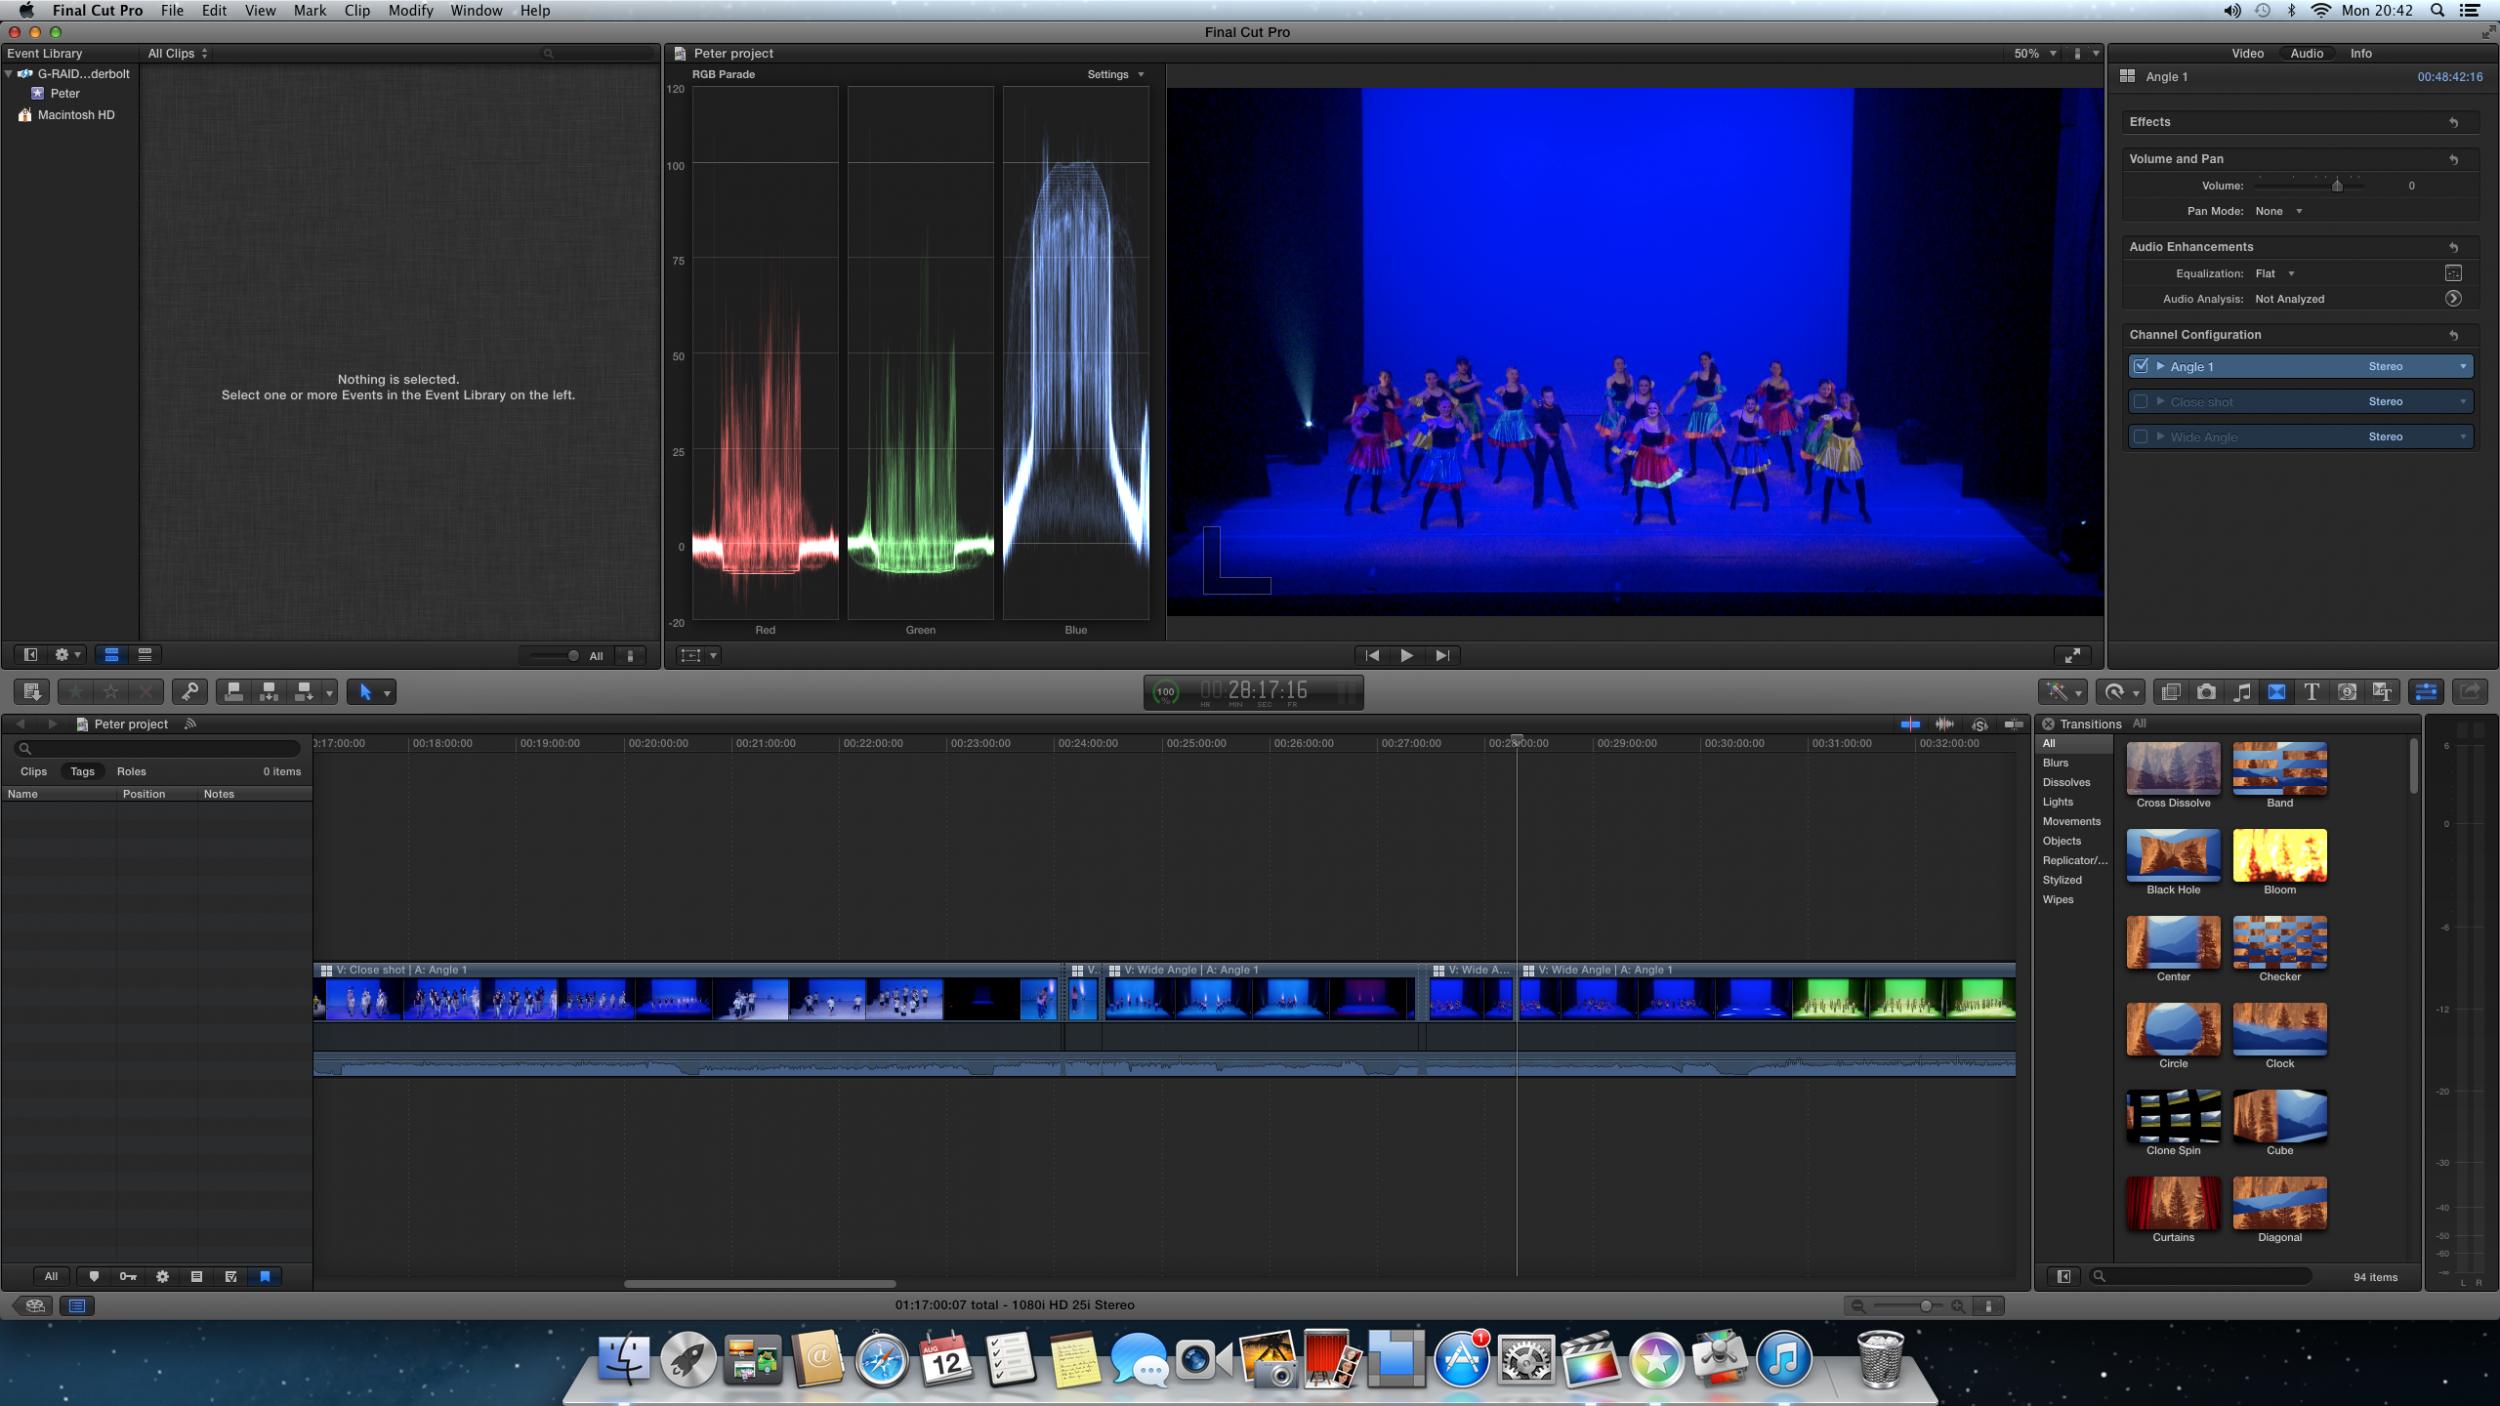
Task: Open the Enhancements magic wand menu
Action: [2064, 692]
